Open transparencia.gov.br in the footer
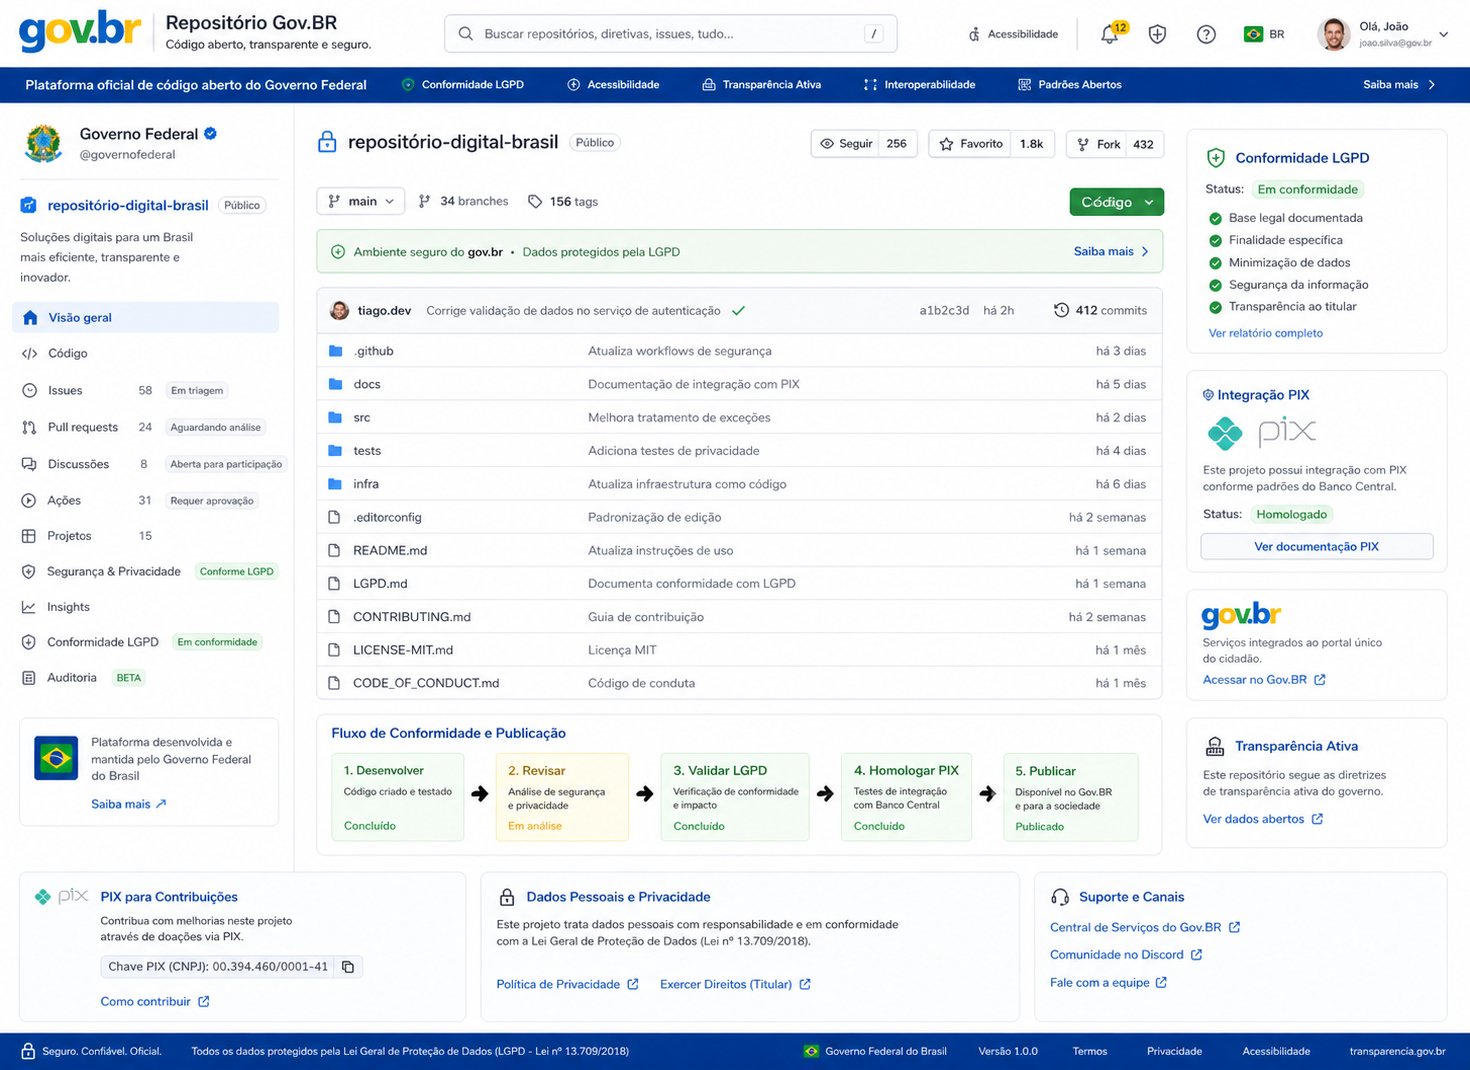 click(1397, 1051)
